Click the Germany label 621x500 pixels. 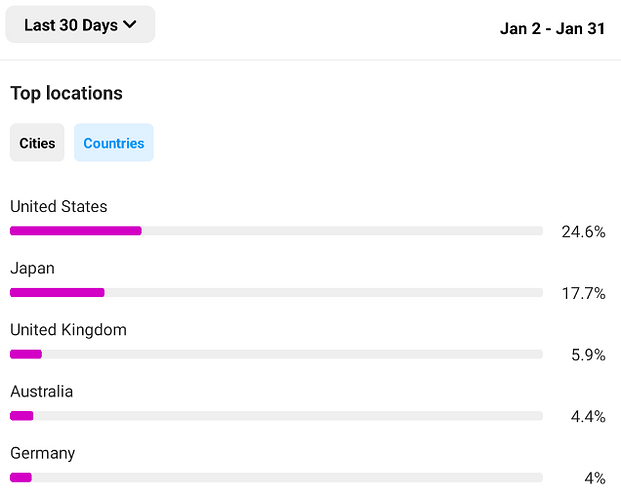(x=43, y=454)
